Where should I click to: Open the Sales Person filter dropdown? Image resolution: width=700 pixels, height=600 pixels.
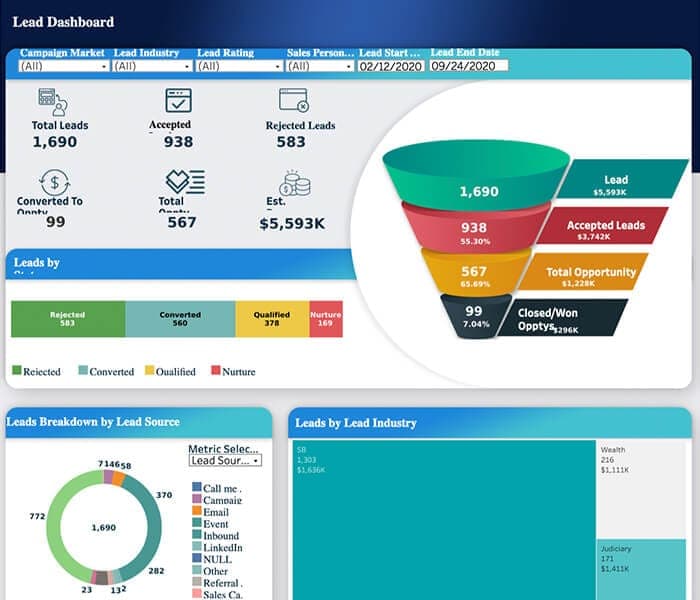point(320,66)
